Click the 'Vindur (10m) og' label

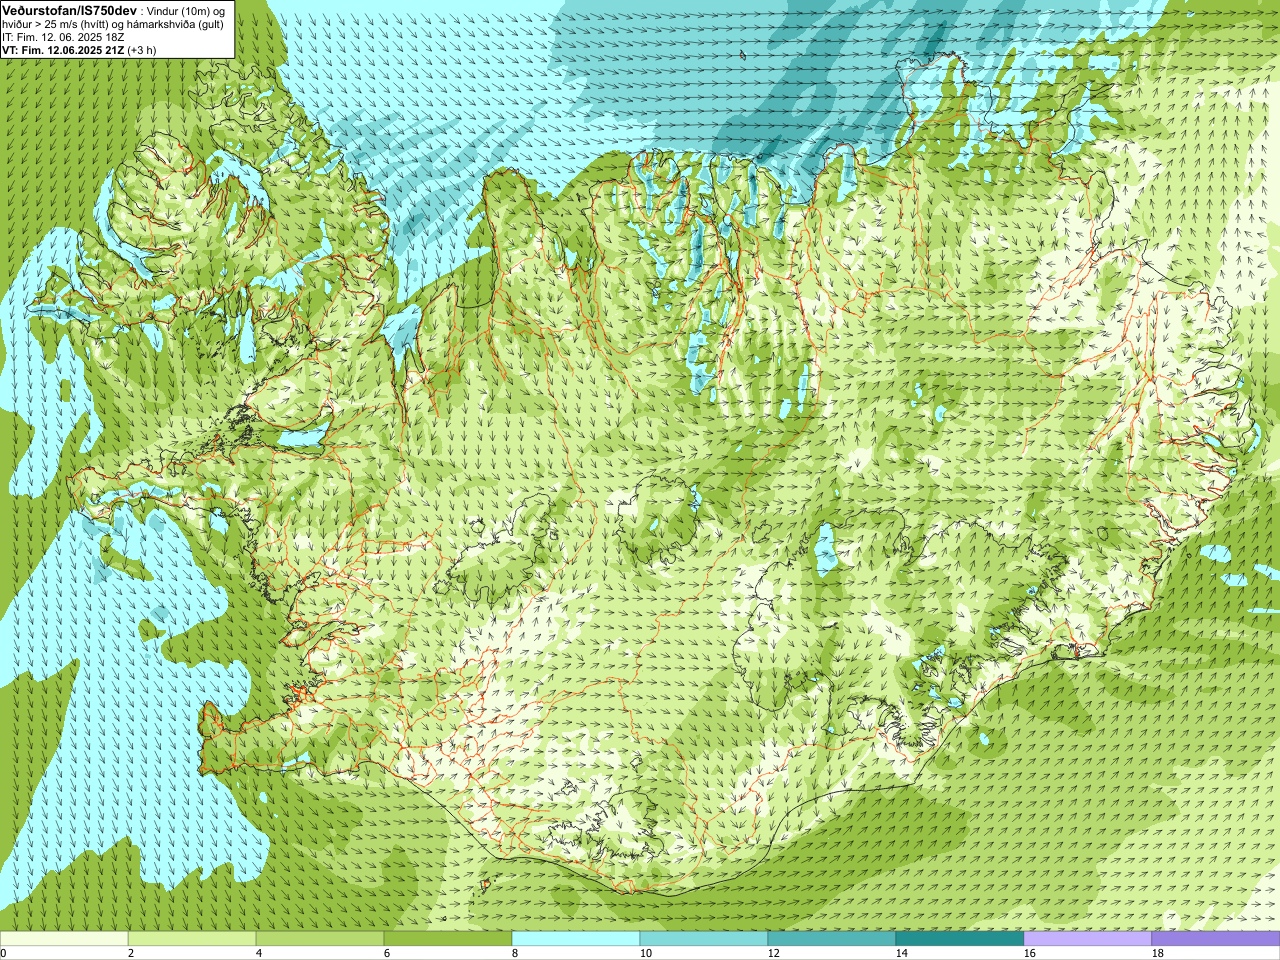[x=186, y=10]
